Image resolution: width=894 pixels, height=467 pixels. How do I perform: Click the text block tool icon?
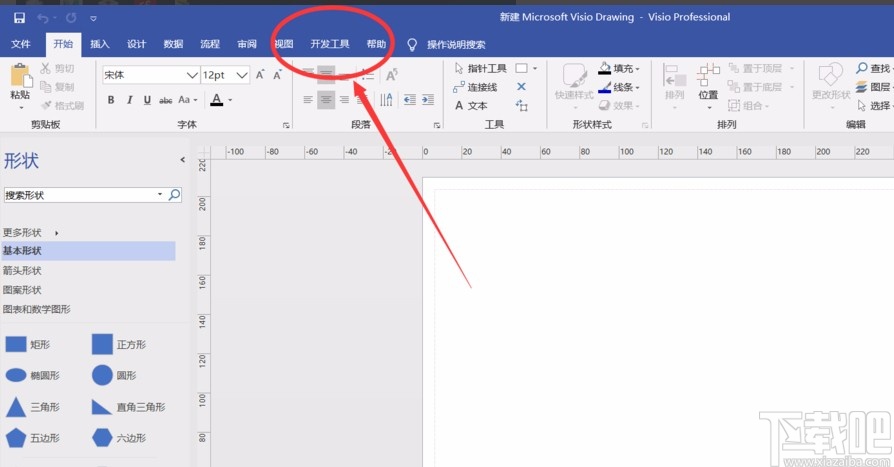coord(522,105)
